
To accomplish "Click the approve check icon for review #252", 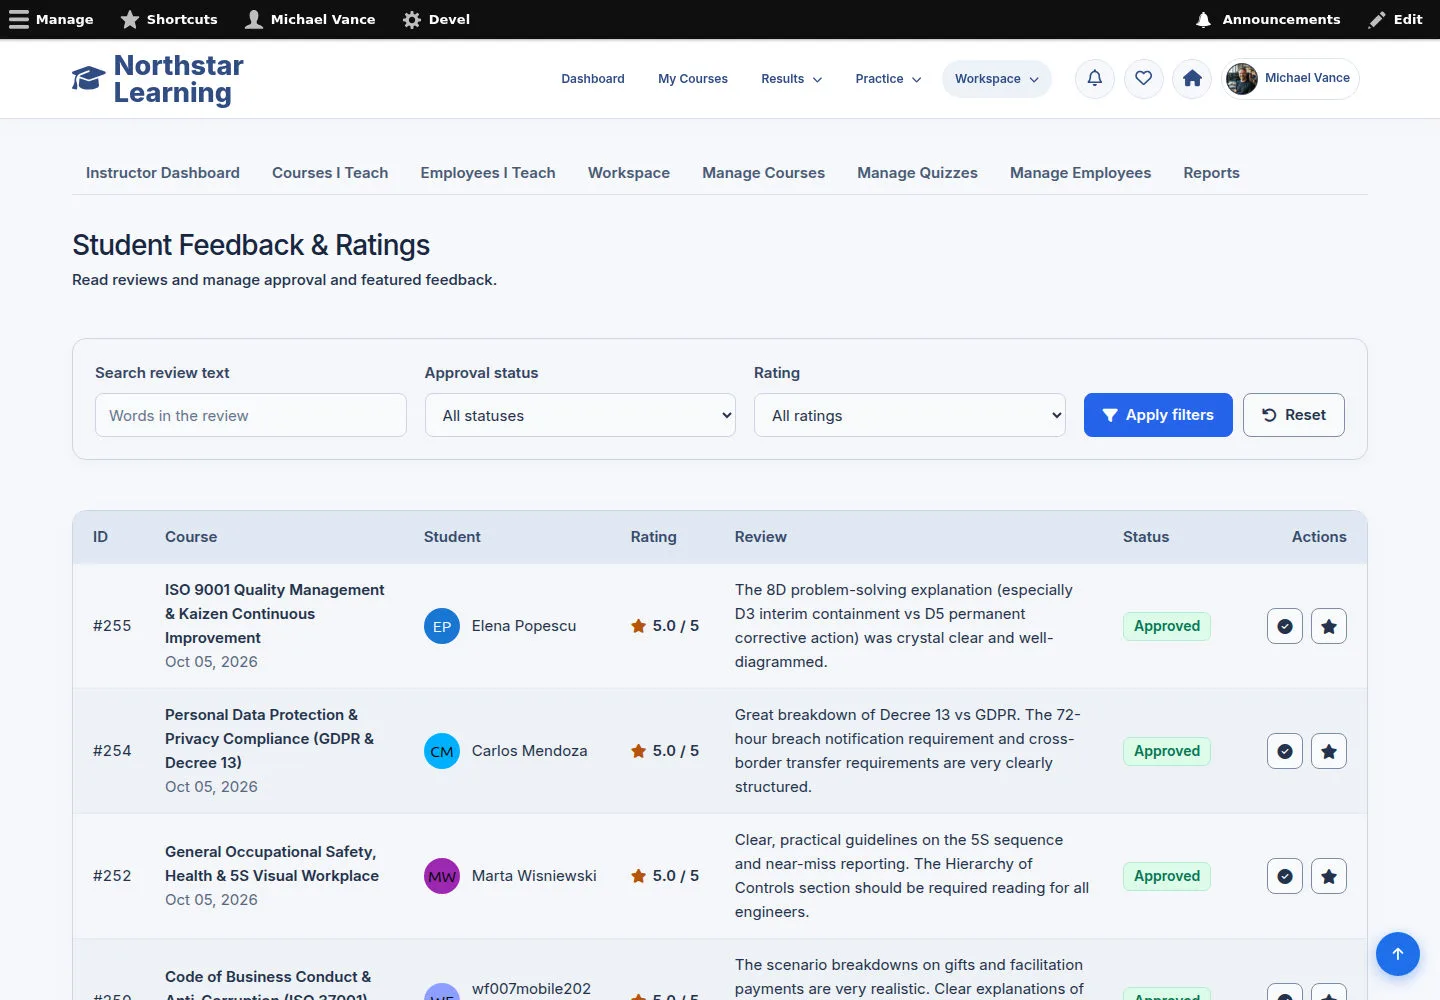I will (x=1285, y=876).
